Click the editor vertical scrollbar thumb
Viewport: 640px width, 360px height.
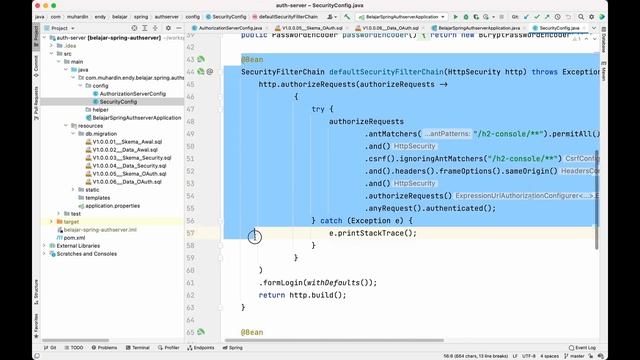click(596, 200)
